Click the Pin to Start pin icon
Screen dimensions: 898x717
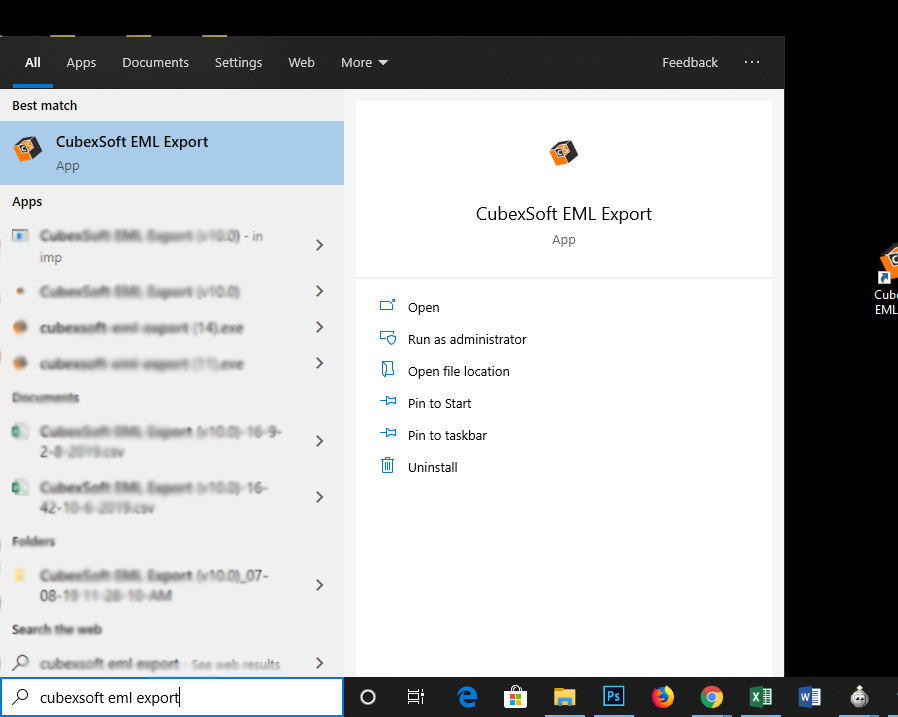pyautogui.click(x=388, y=401)
